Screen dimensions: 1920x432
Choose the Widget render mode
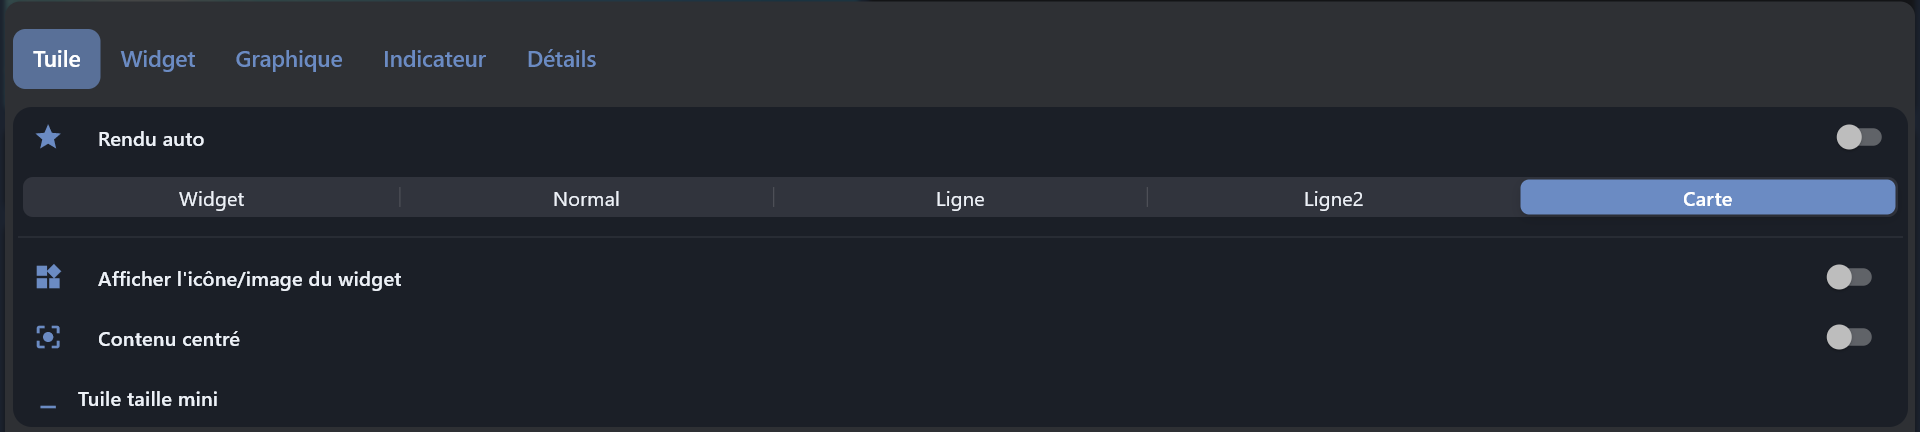[211, 198]
